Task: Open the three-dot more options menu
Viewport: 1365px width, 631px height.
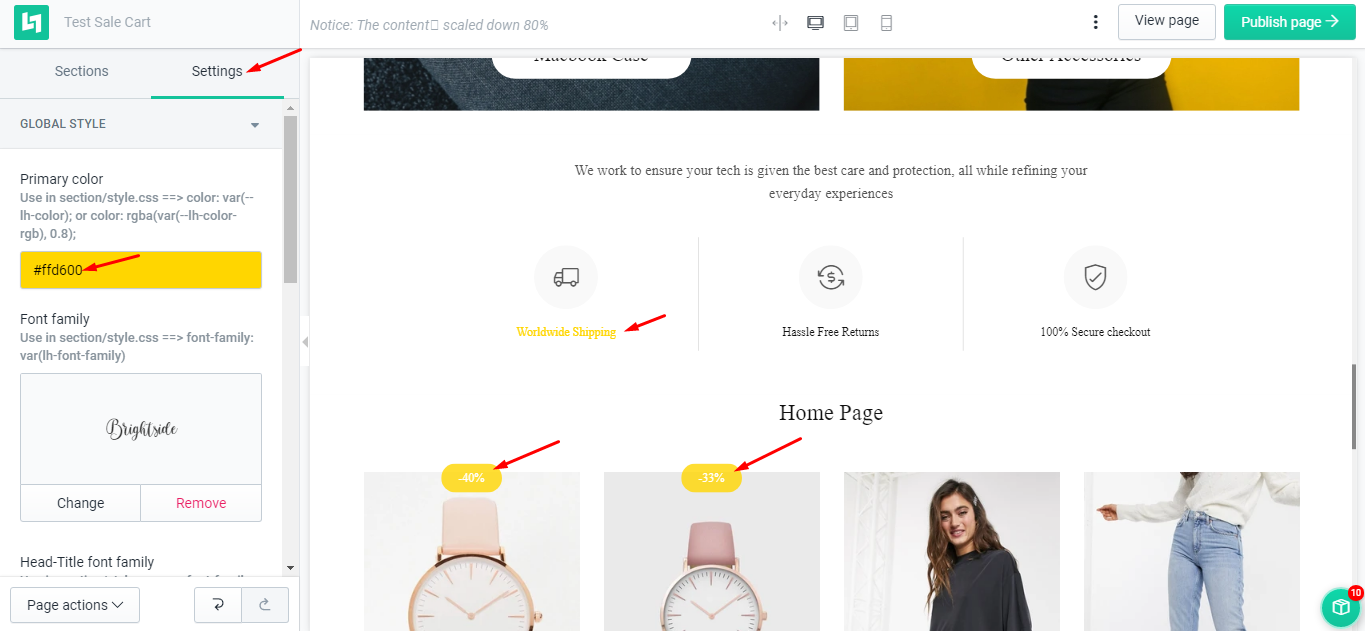Action: click(x=1096, y=22)
